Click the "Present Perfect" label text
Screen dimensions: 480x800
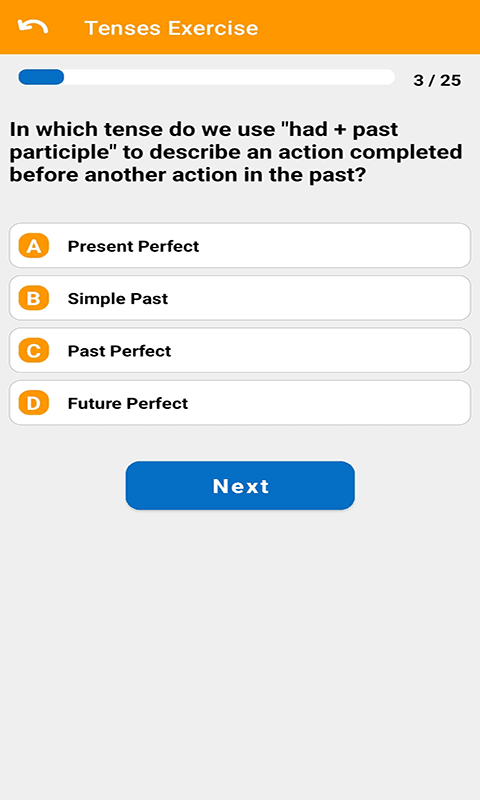(x=134, y=246)
